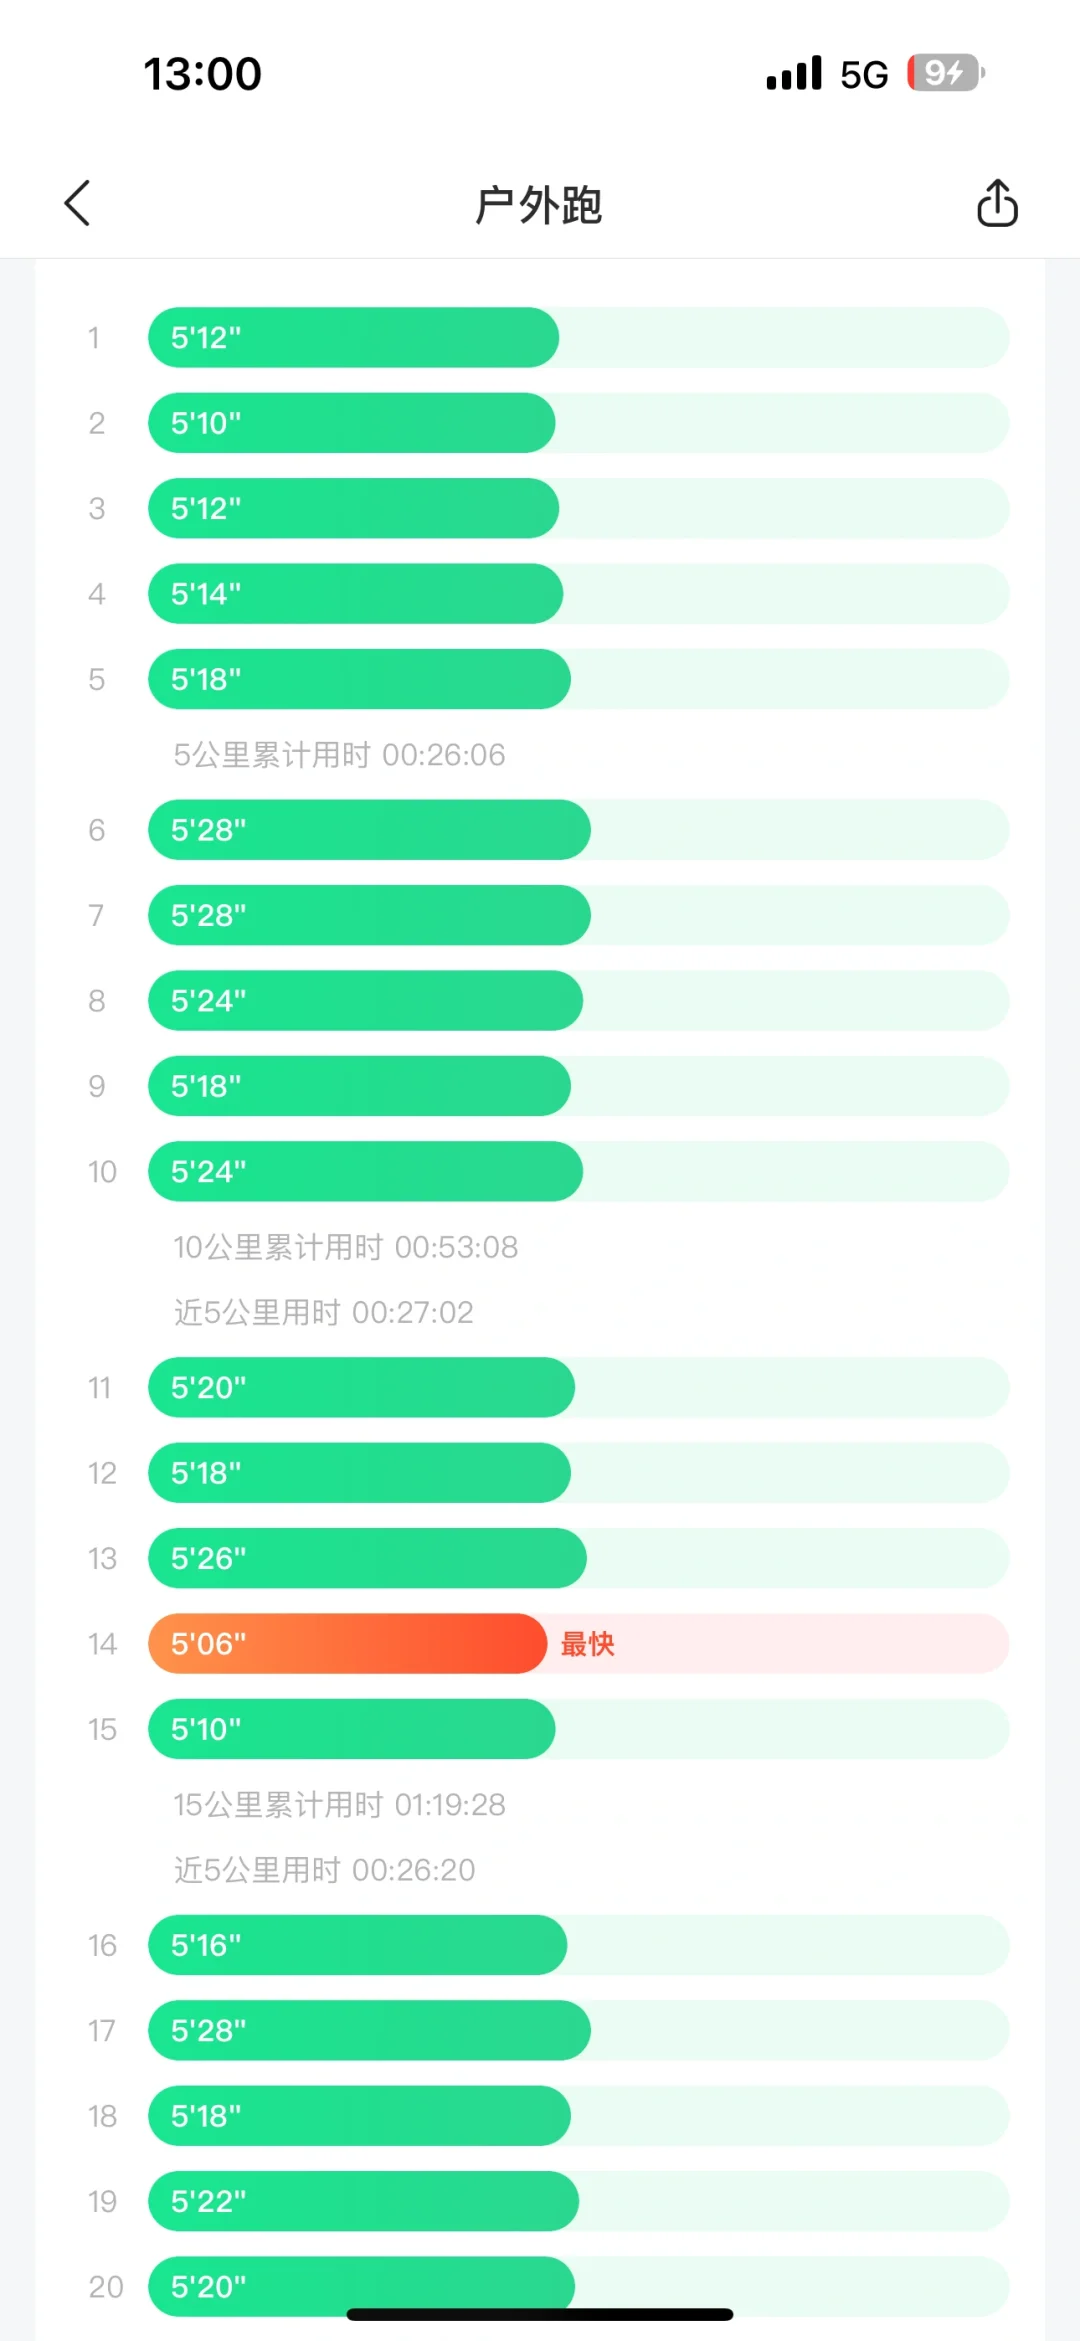The height and width of the screenshot is (2341, 1080).
Task: Tap the 最快 label on kilometer 14
Action: [587, 1644]
